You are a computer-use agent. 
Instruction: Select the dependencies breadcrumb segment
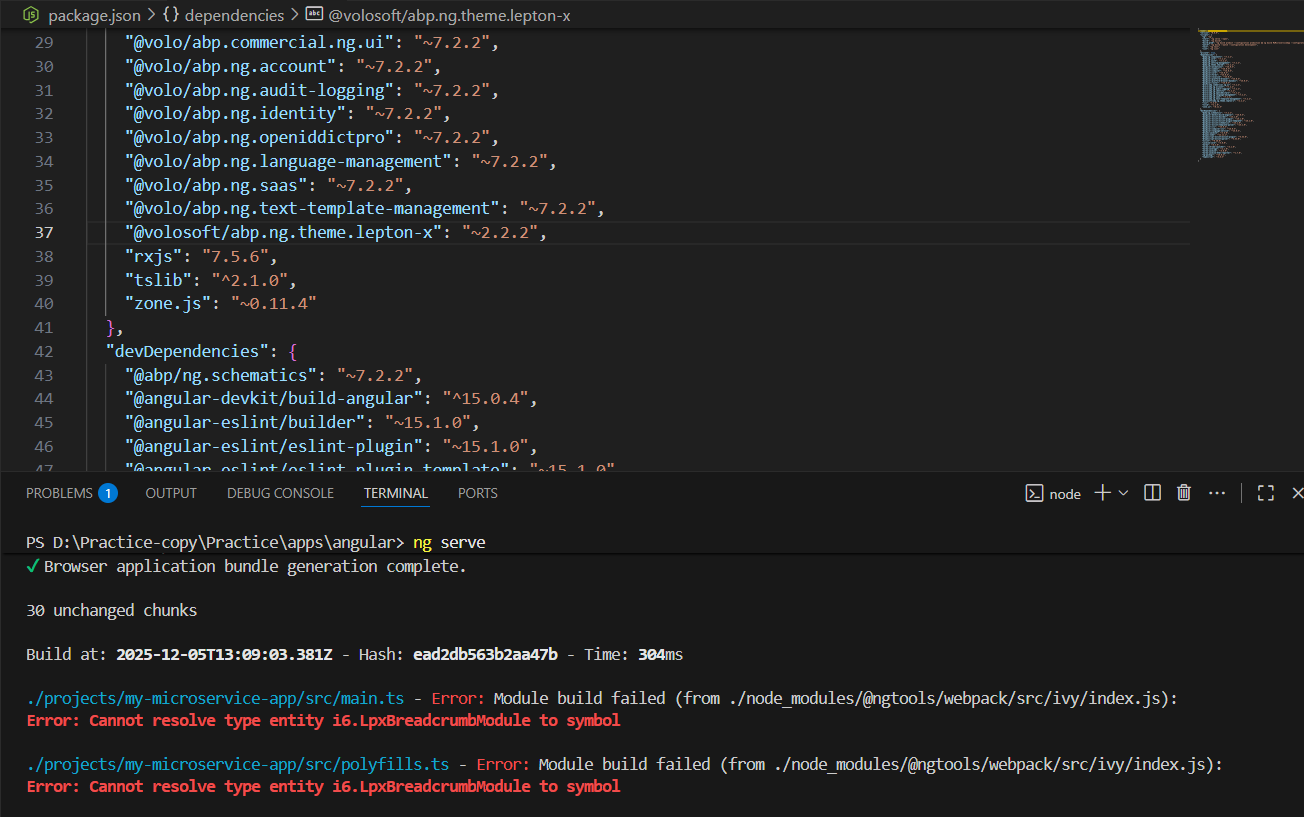coord(234,15)
